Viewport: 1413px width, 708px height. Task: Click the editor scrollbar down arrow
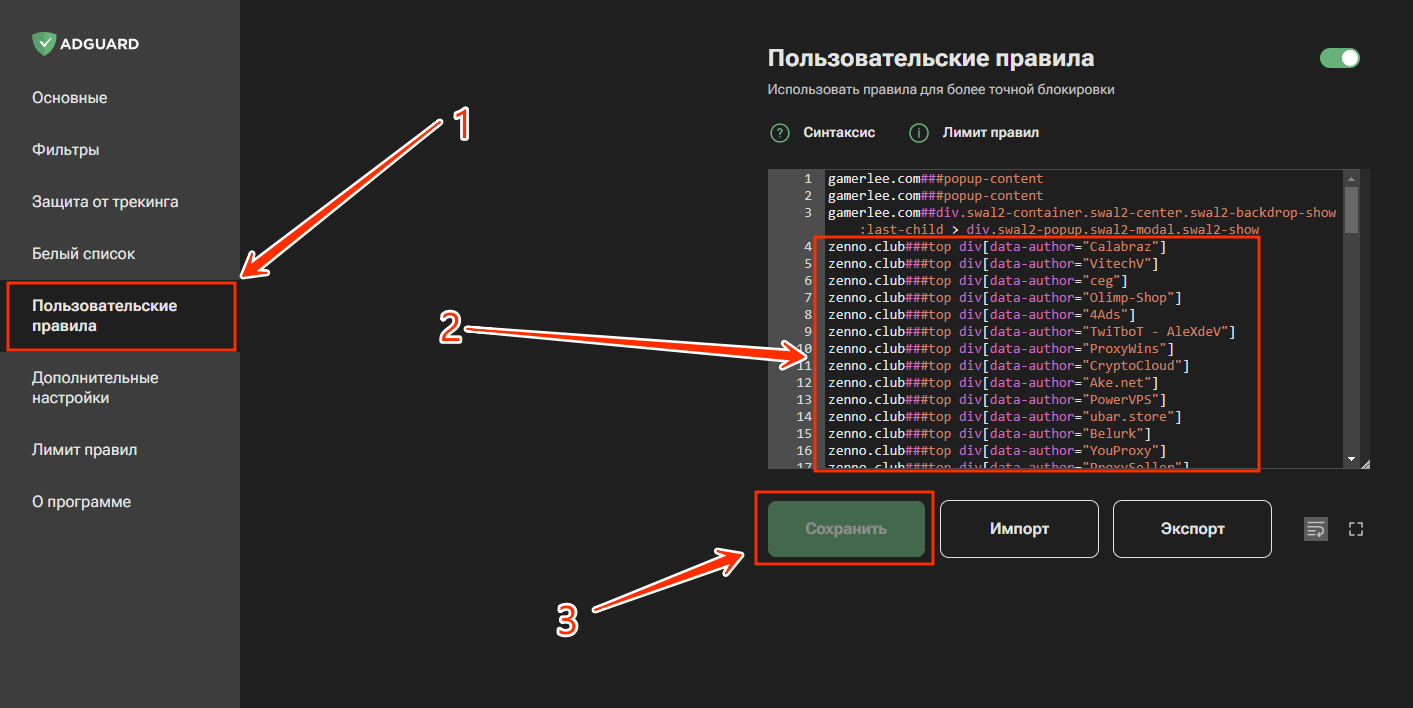pos(1351,459)
